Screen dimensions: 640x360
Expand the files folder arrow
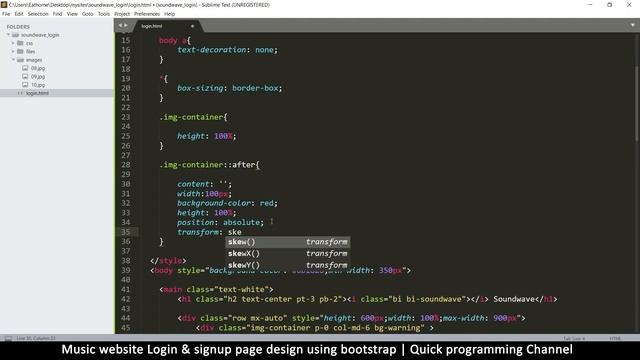pyautogui.click(x=13, y=51)
